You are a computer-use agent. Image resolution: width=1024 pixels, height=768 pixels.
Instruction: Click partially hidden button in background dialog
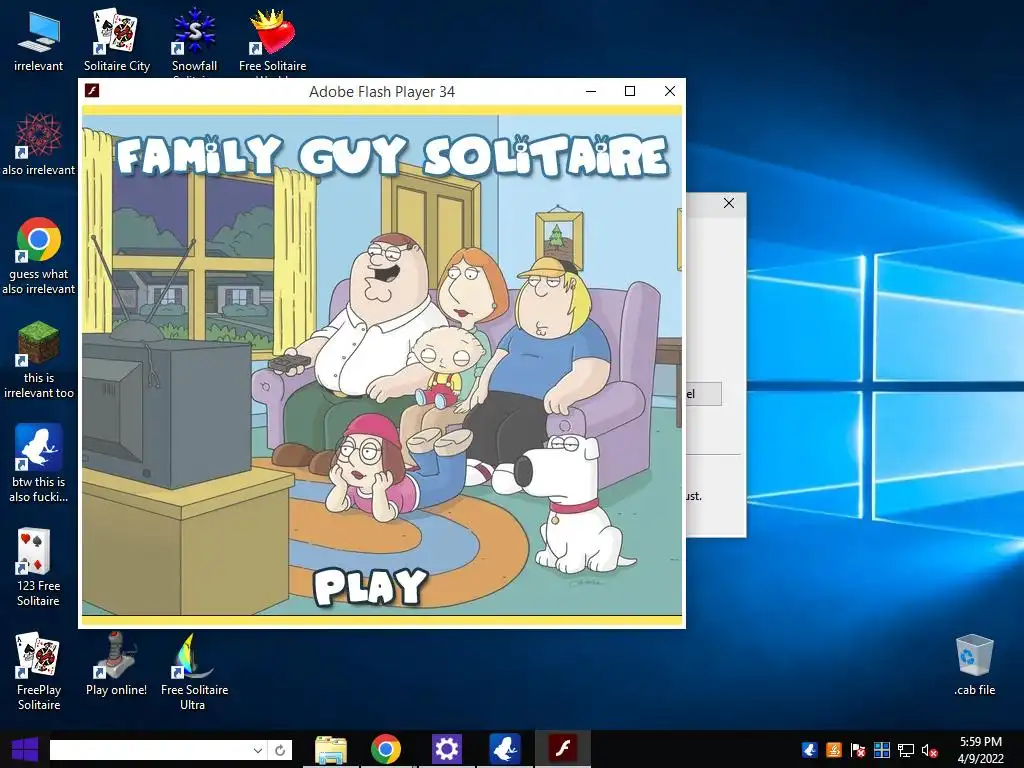click(x=703, y=394)
